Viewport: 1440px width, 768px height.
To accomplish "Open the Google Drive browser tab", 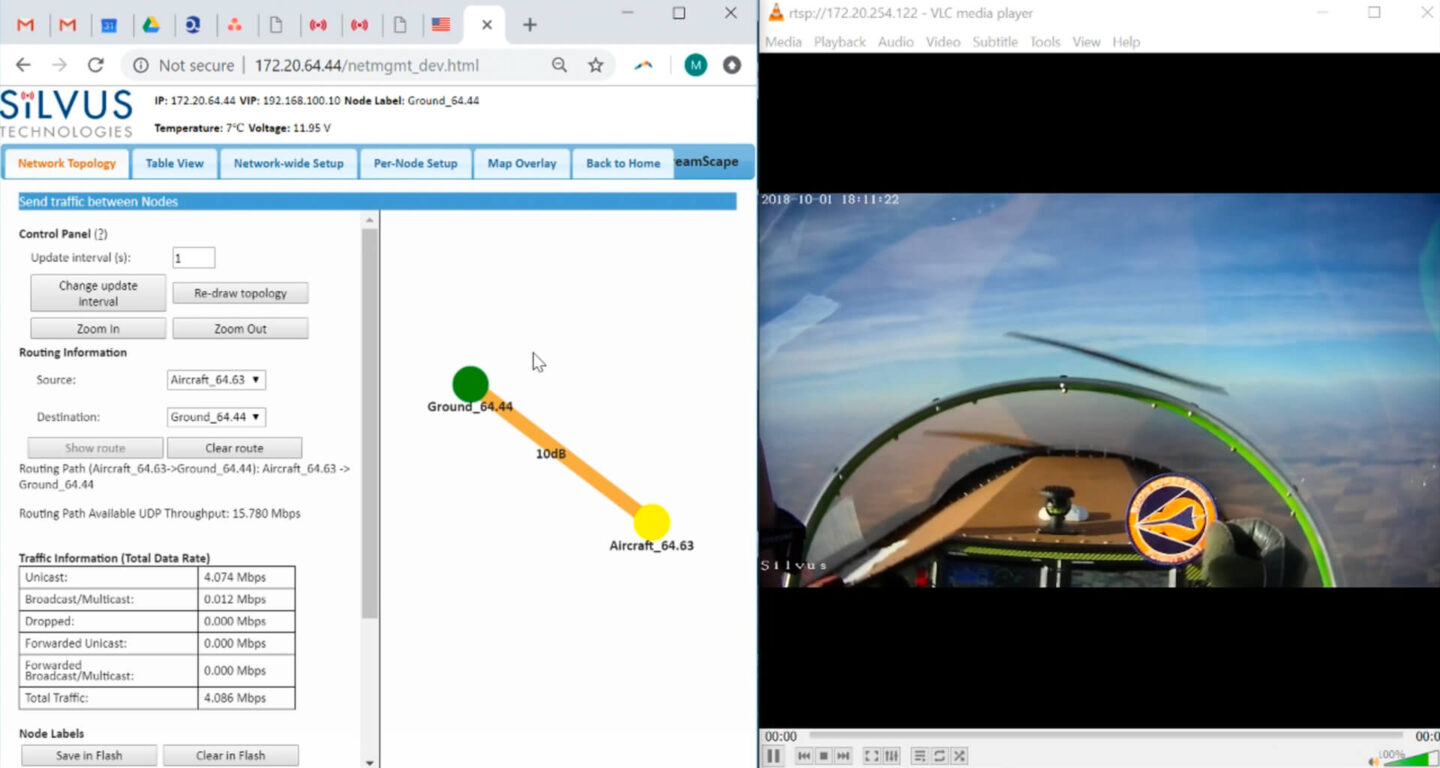I will [x=150, y=25].
